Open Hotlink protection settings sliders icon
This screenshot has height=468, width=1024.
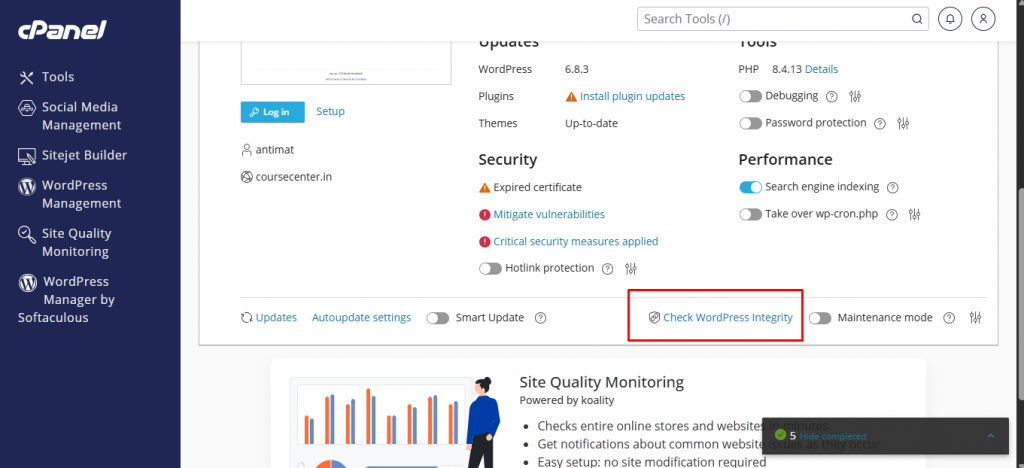click(631, 269)
